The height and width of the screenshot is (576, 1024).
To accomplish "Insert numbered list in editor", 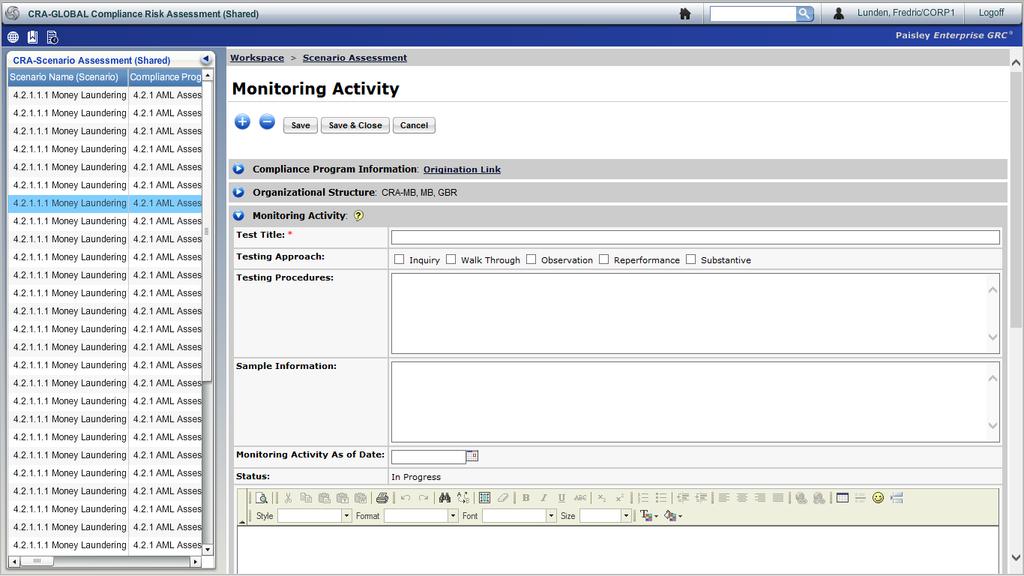I will 643,498.
